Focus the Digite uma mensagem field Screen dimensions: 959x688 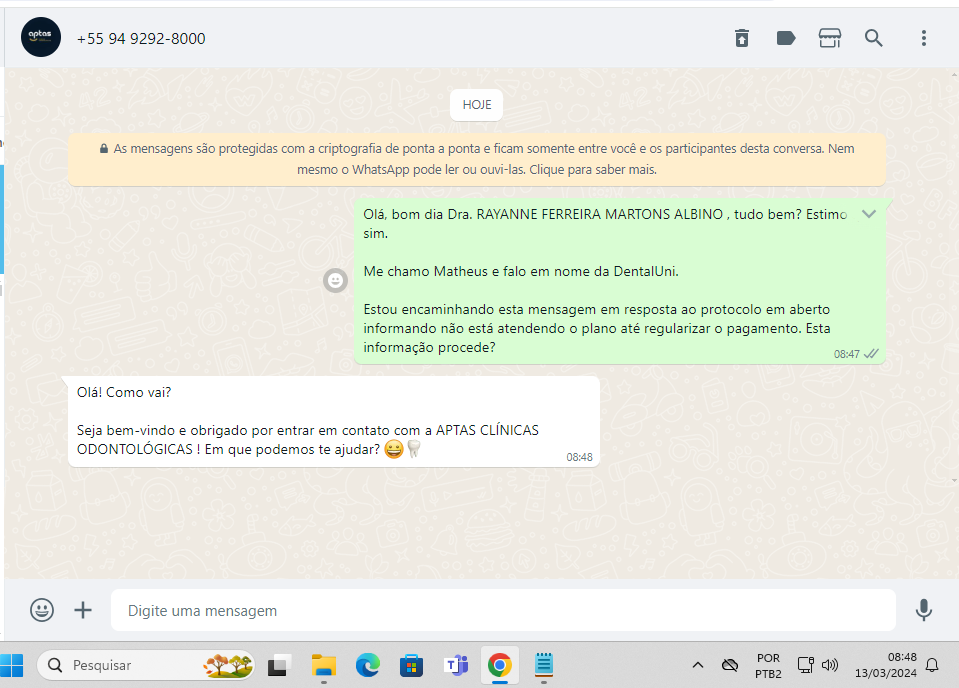(503, 610)
